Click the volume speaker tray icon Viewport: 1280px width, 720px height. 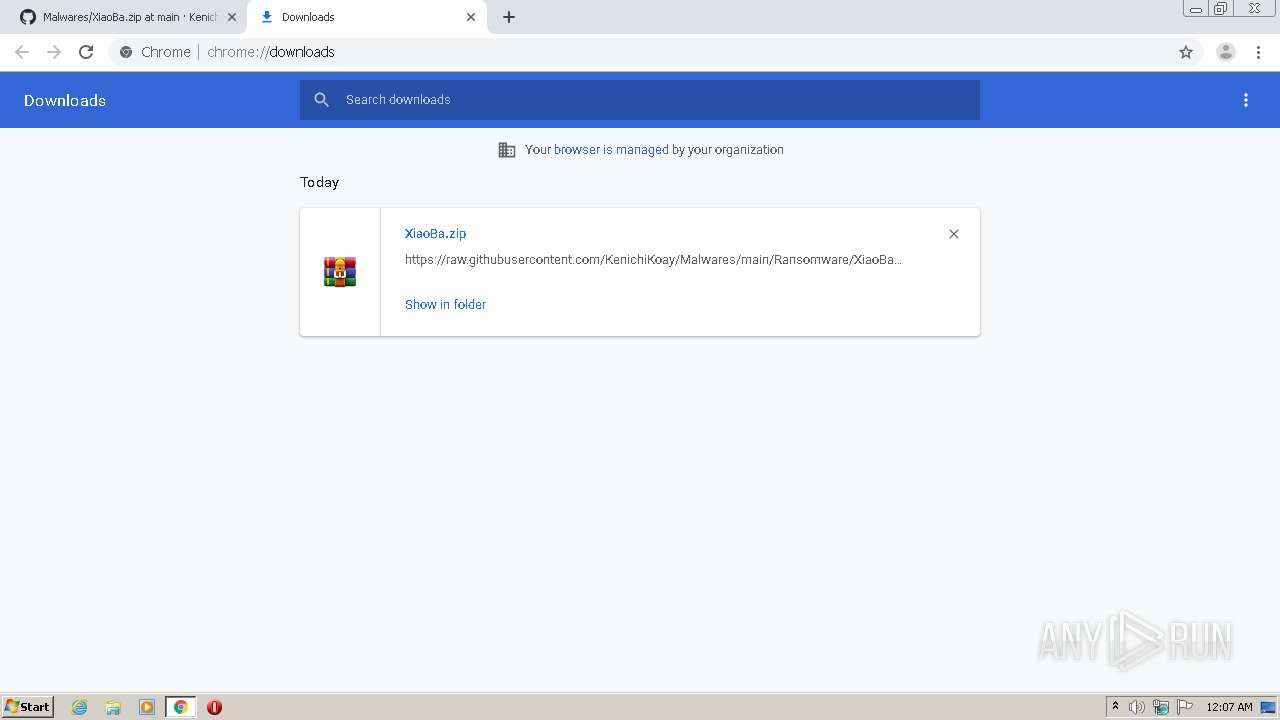click(1137, 707)
